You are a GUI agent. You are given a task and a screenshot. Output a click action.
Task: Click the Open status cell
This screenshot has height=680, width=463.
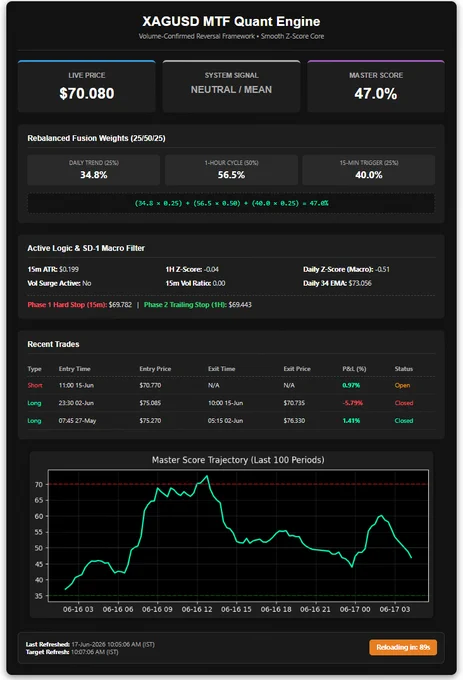coord(402,385)
